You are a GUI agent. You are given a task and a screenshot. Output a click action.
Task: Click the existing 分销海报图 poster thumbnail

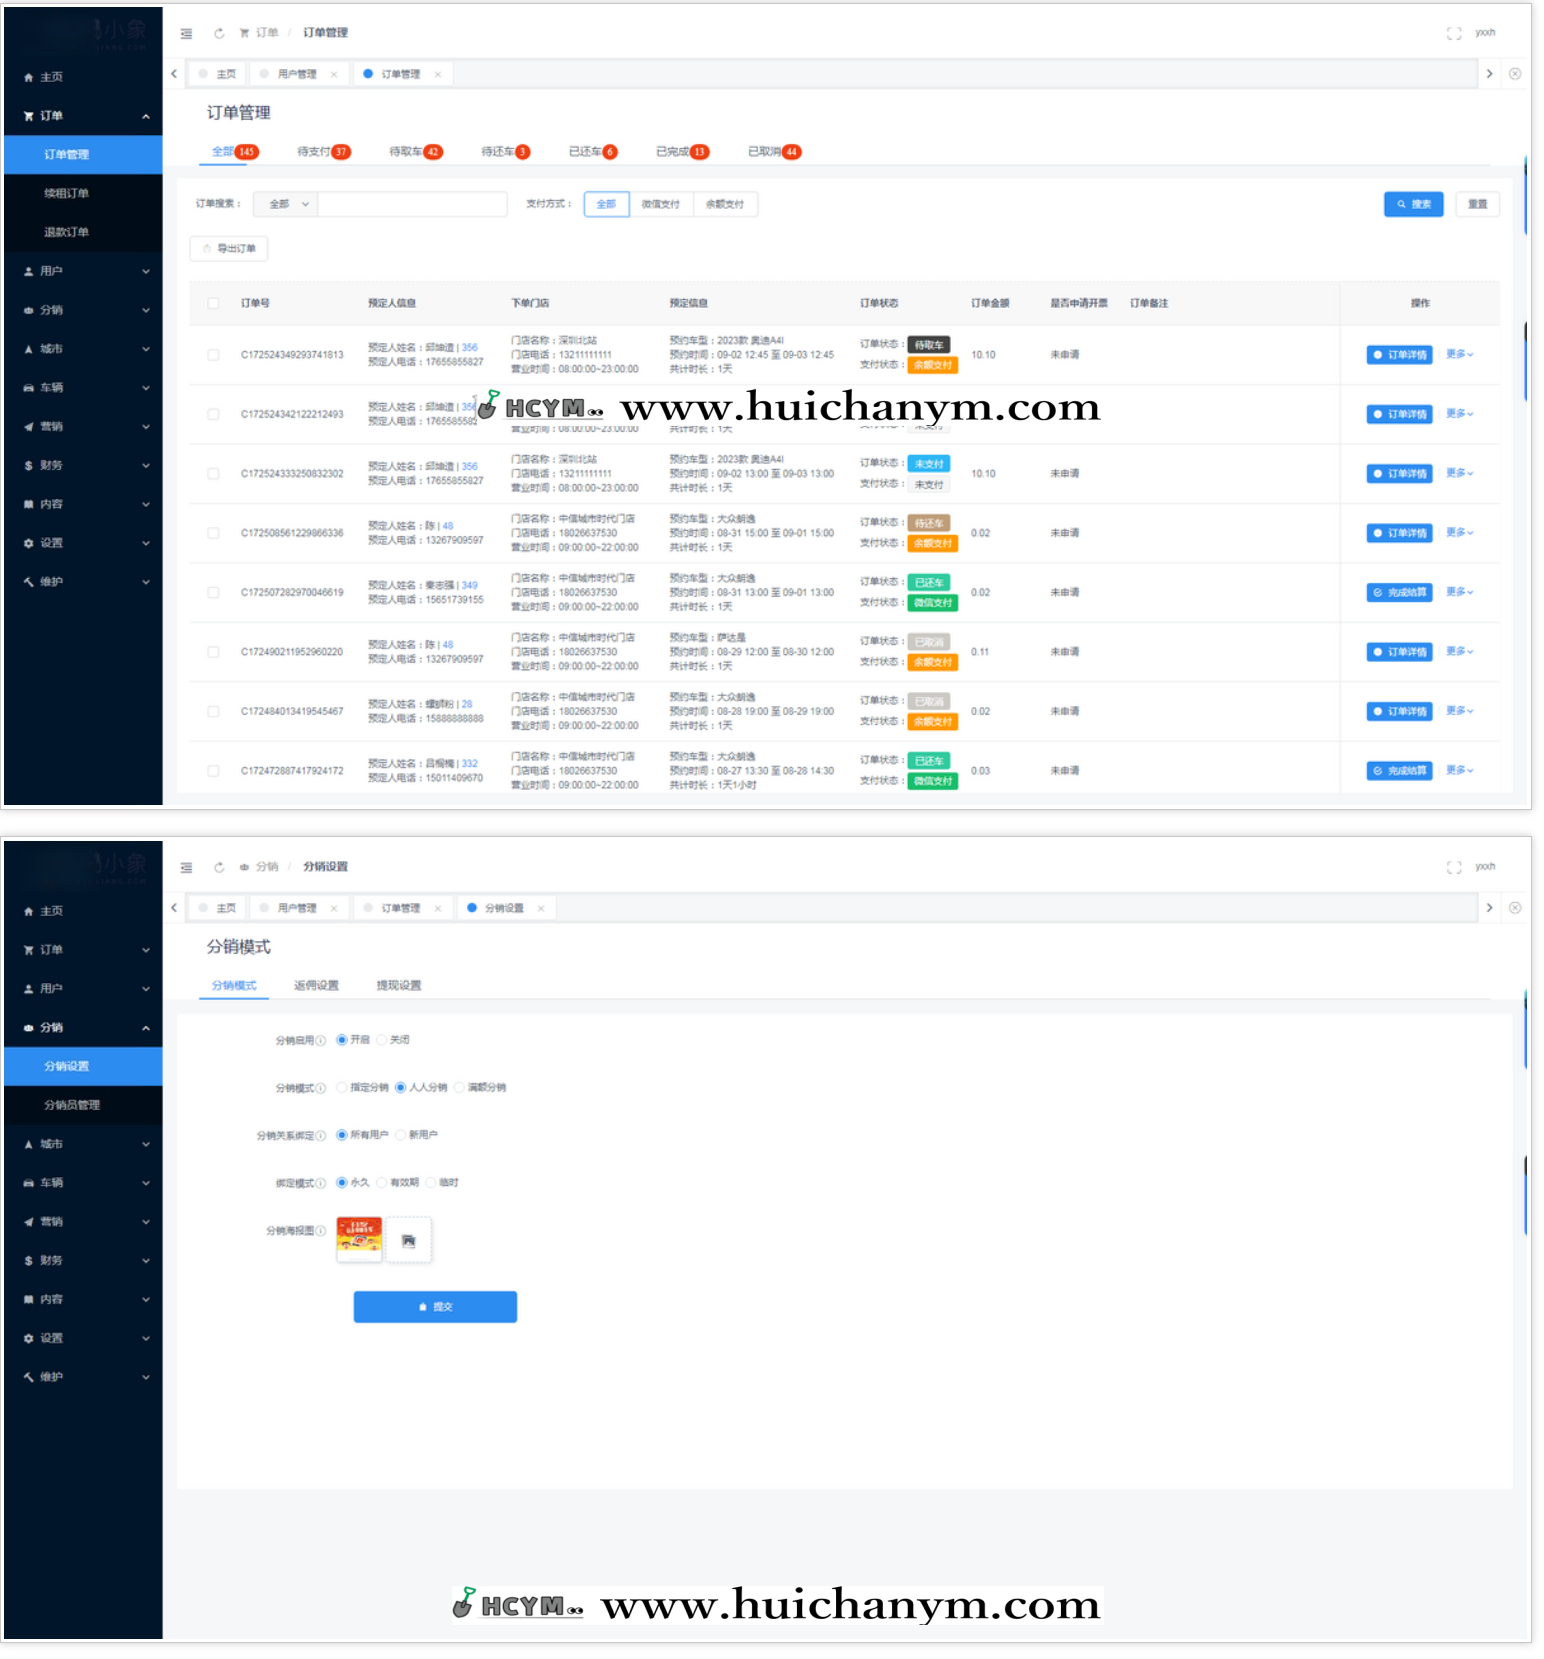tap(359, 1239)
